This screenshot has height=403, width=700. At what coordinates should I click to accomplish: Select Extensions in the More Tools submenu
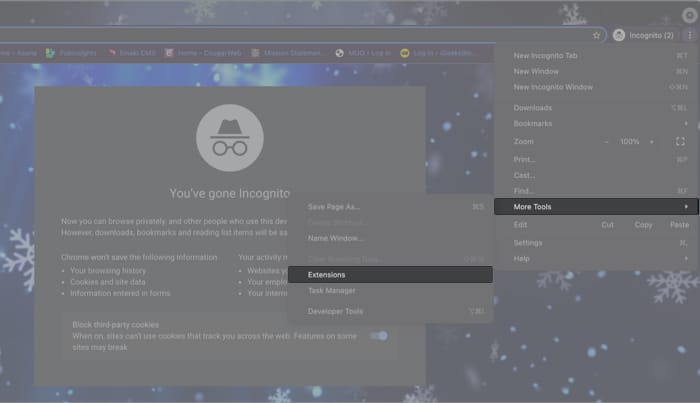click(x=390, y=275)
